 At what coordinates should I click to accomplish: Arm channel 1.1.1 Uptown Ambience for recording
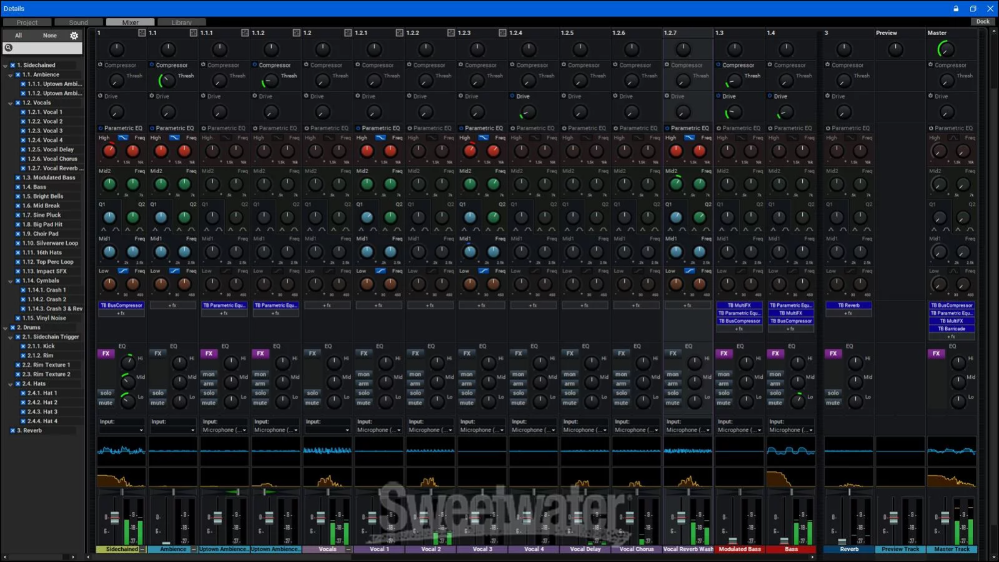click(x=209, y=384)
